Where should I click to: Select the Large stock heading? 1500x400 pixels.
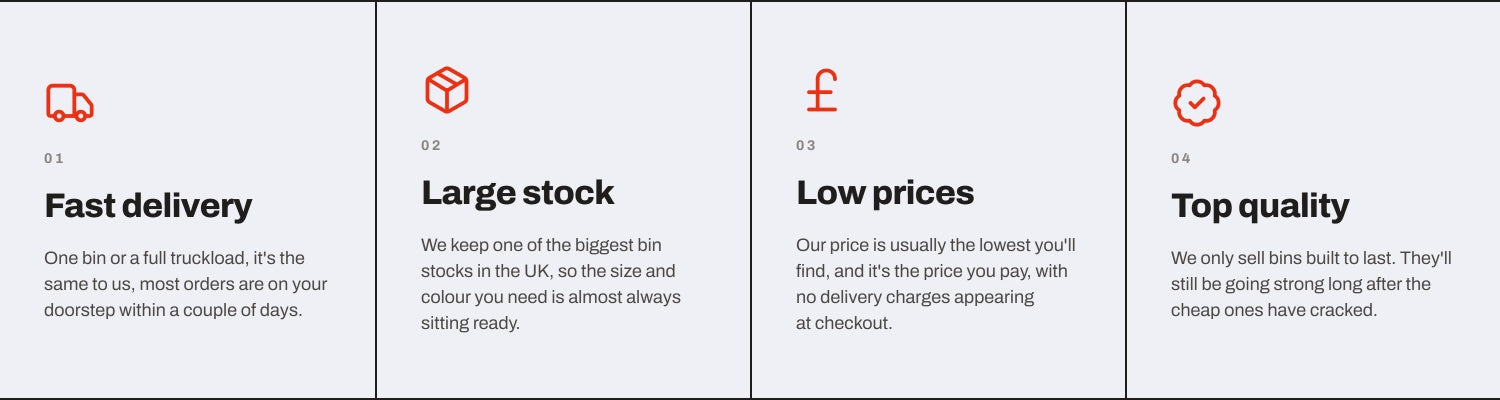point(517,192)
